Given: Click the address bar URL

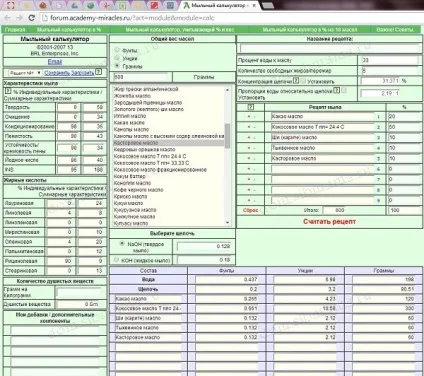Looking at the screenshot, I should 132,18.
